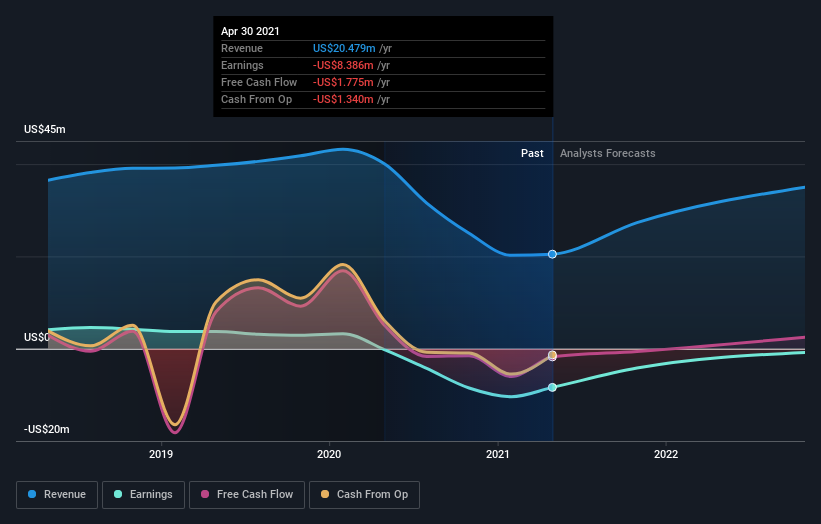Click the US$45m y-axis label
821x524 pixels.
[45, 129]
